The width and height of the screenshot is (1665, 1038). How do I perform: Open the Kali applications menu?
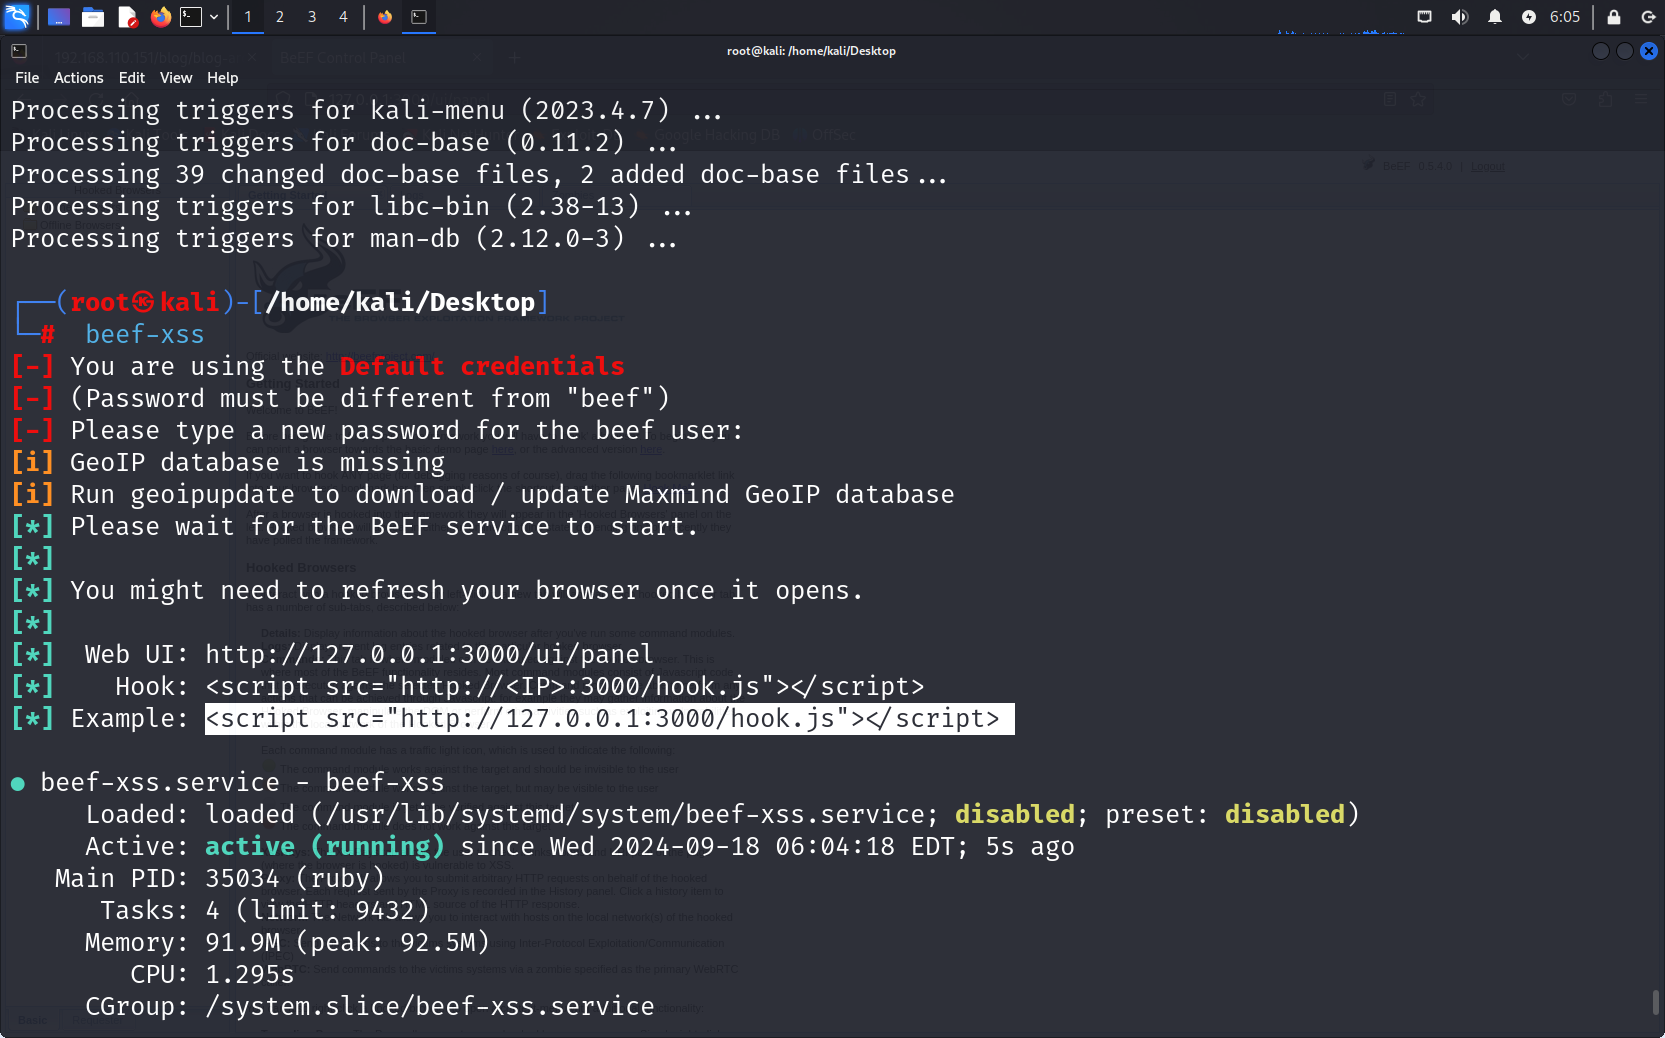[18, 16]
